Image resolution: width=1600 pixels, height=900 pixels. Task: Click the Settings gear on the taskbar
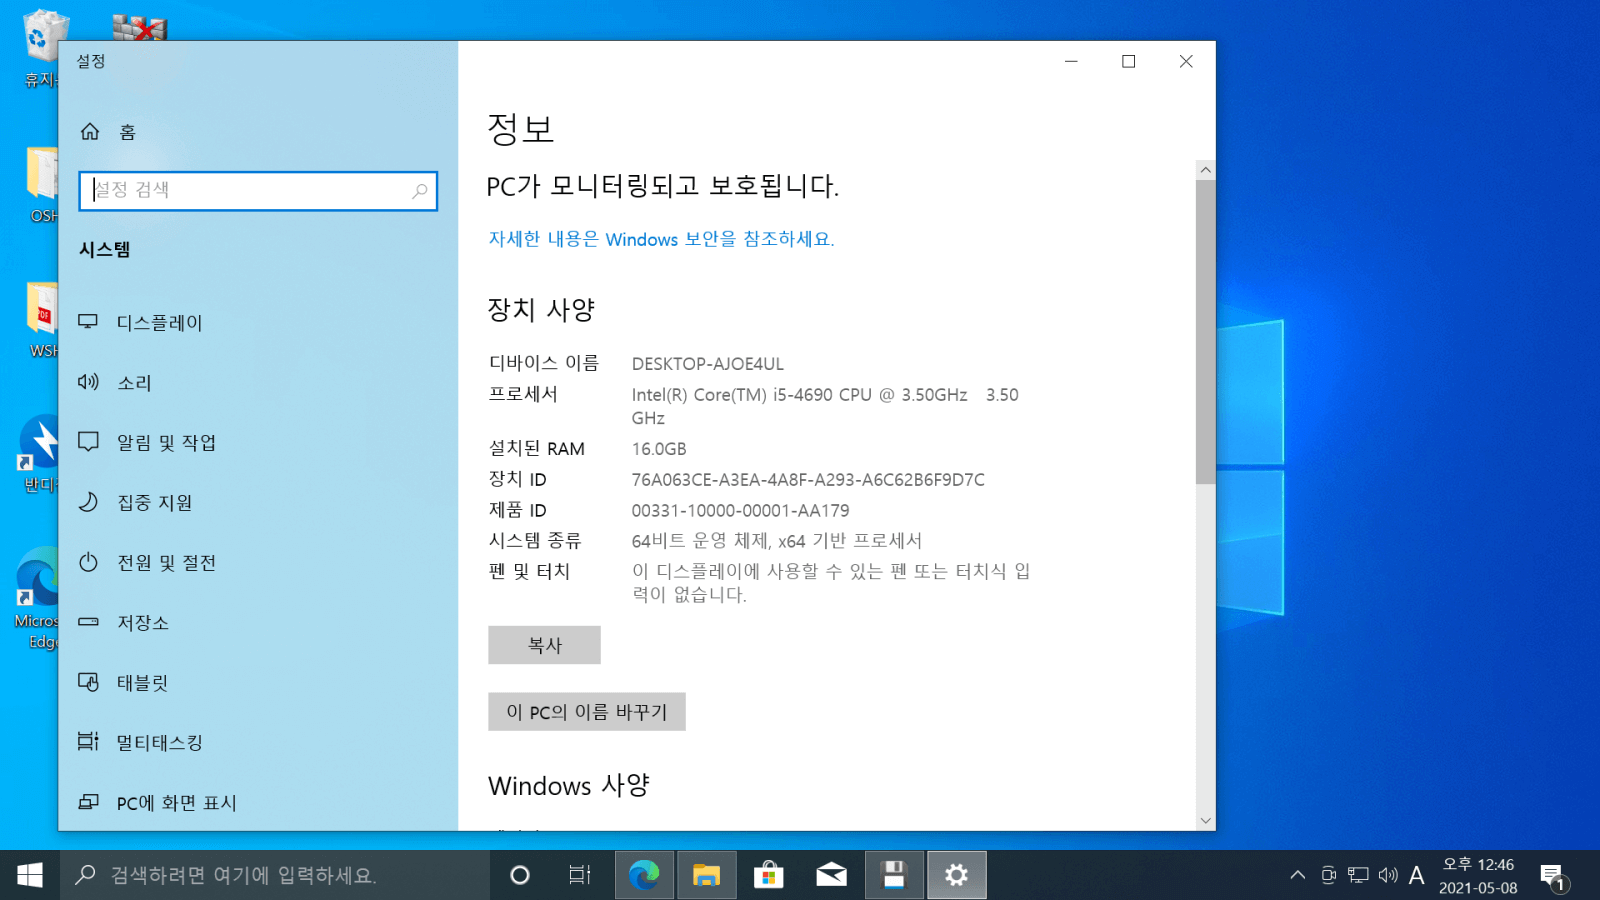[x=957, y=875]
